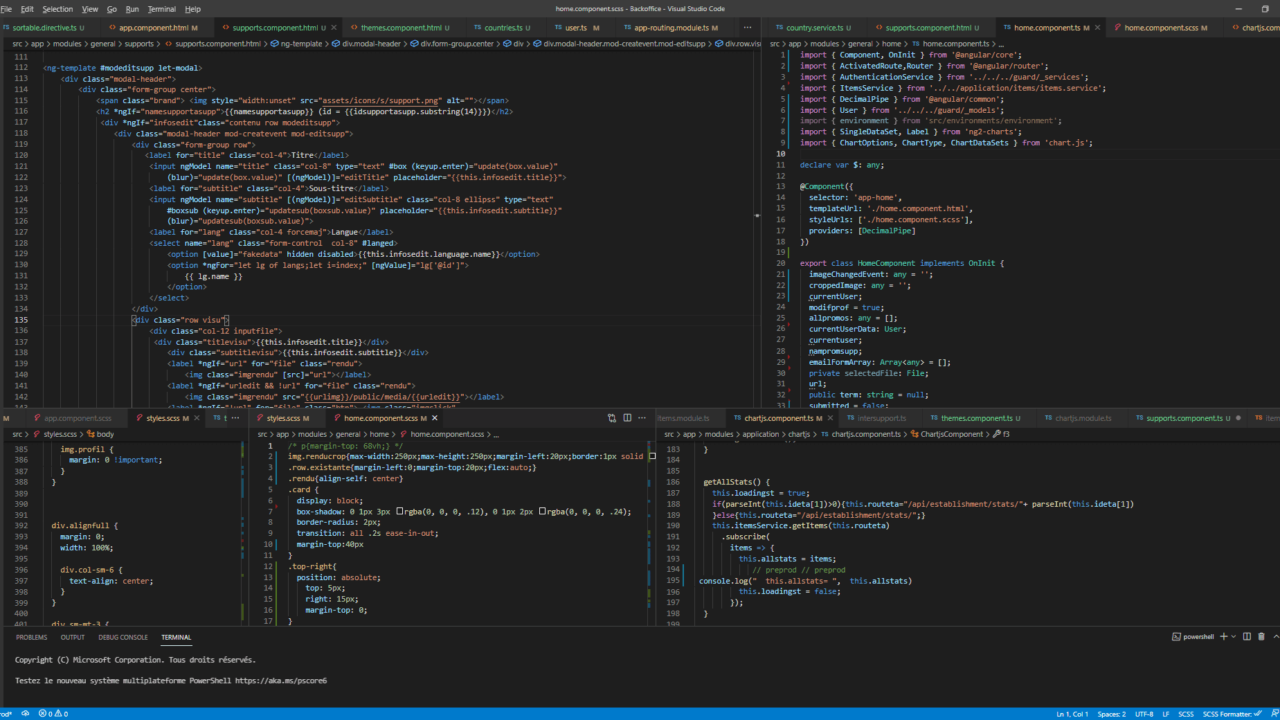Switch to the chartjs.component.ts tab

point(781,418)
